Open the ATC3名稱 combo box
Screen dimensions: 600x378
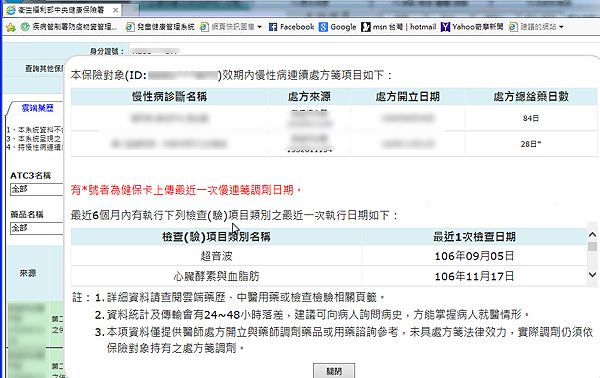point(37,189)
